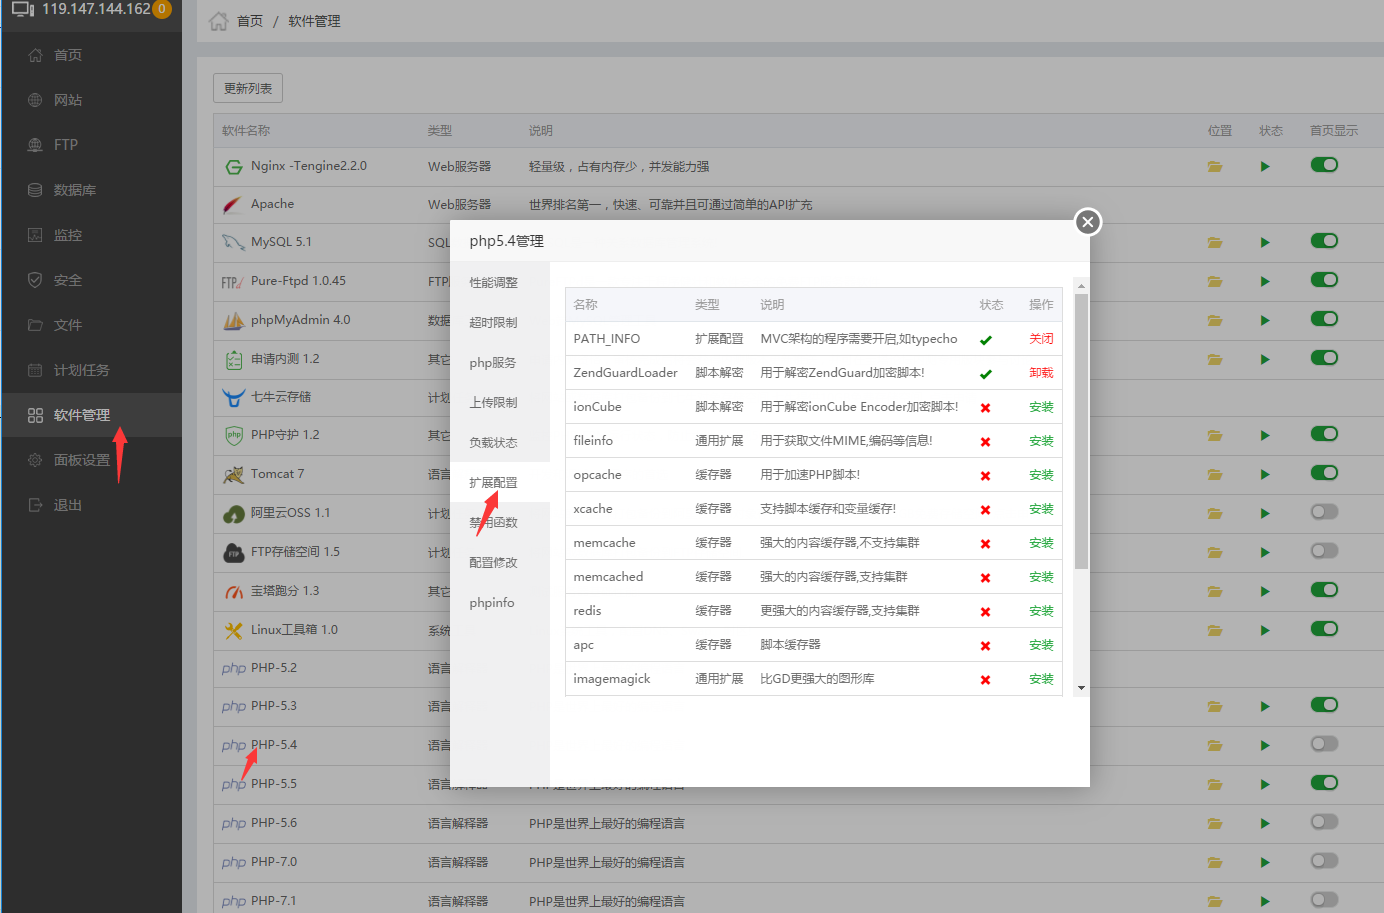Click 安装 for memcache
Screen dimensions: 1384x913
point(1041,543)
